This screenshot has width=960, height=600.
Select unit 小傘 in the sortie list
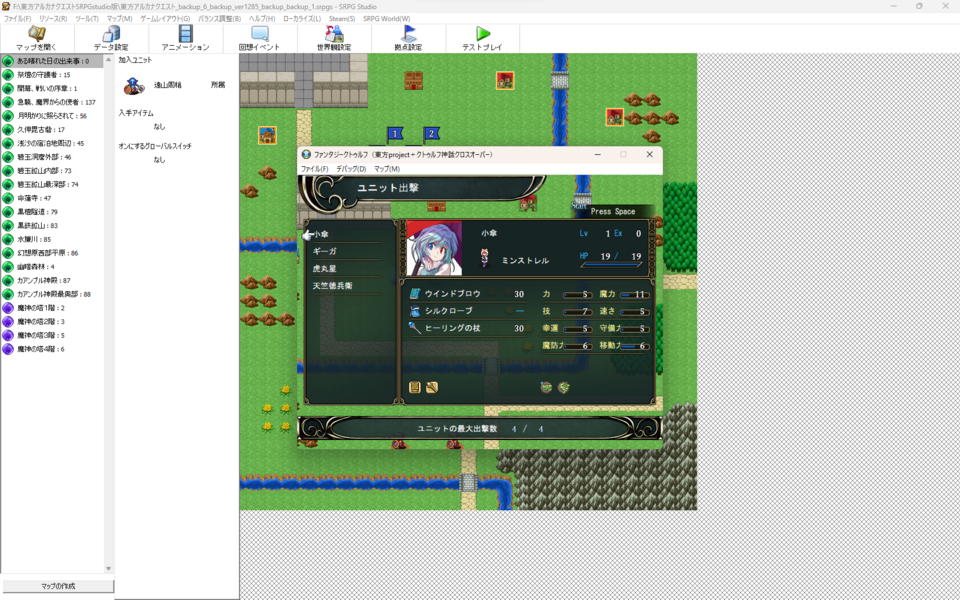tap(320, 234)
